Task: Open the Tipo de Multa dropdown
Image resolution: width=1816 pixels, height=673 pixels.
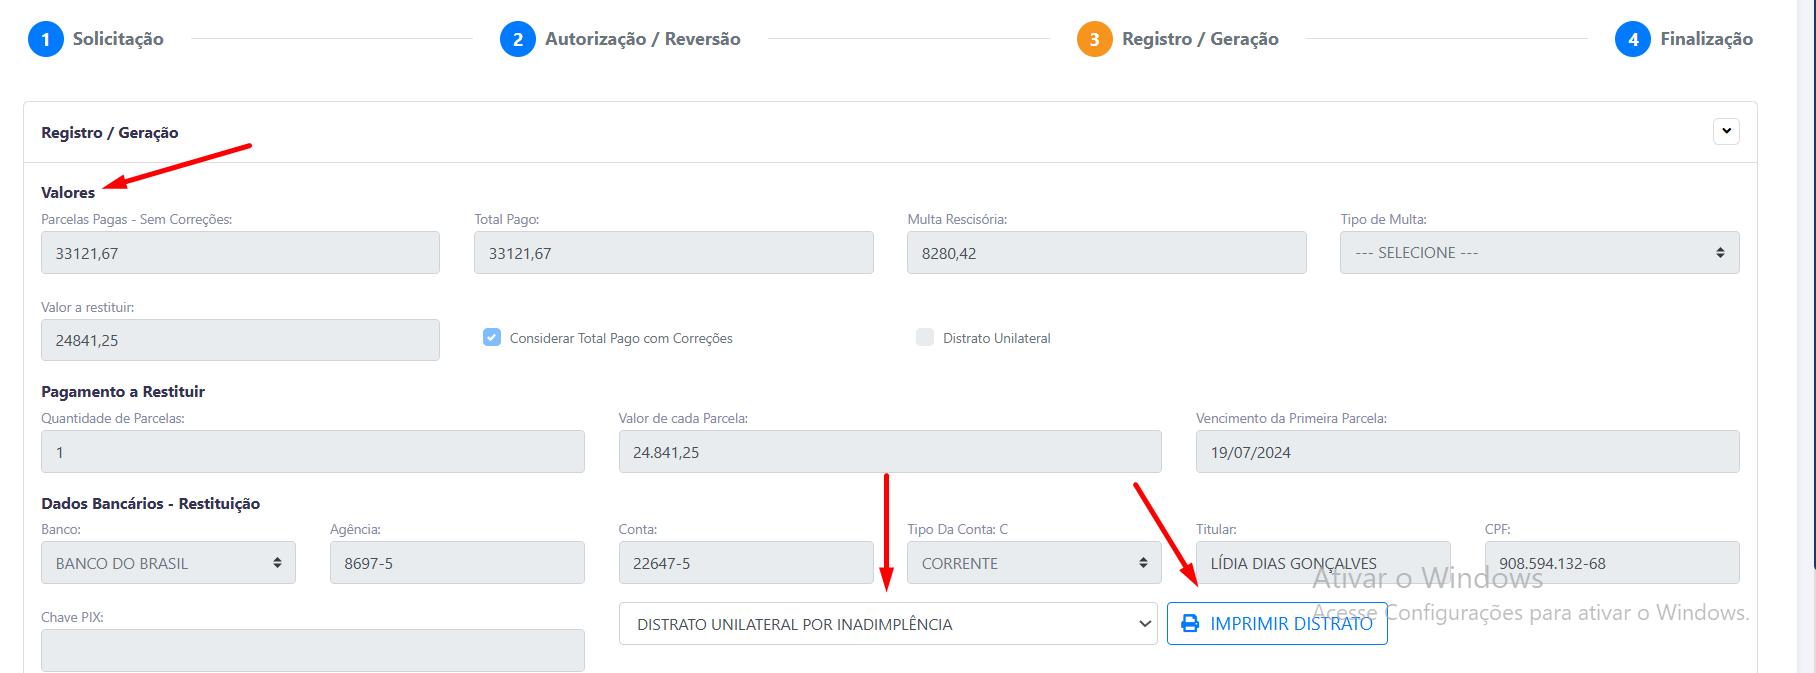Action: [1539, 252]
